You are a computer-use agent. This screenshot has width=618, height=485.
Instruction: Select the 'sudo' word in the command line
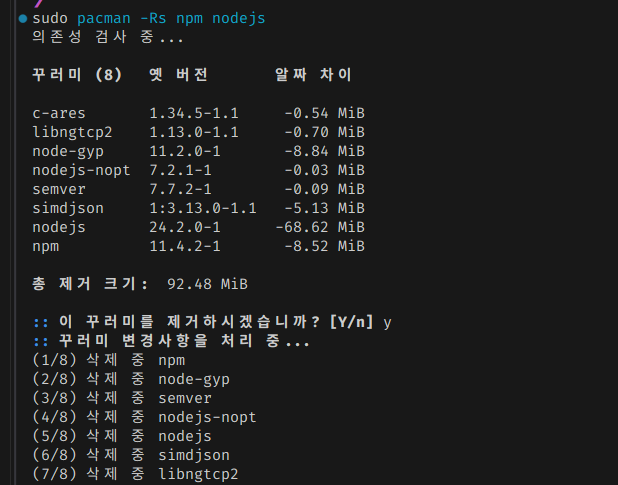point(50,19)
